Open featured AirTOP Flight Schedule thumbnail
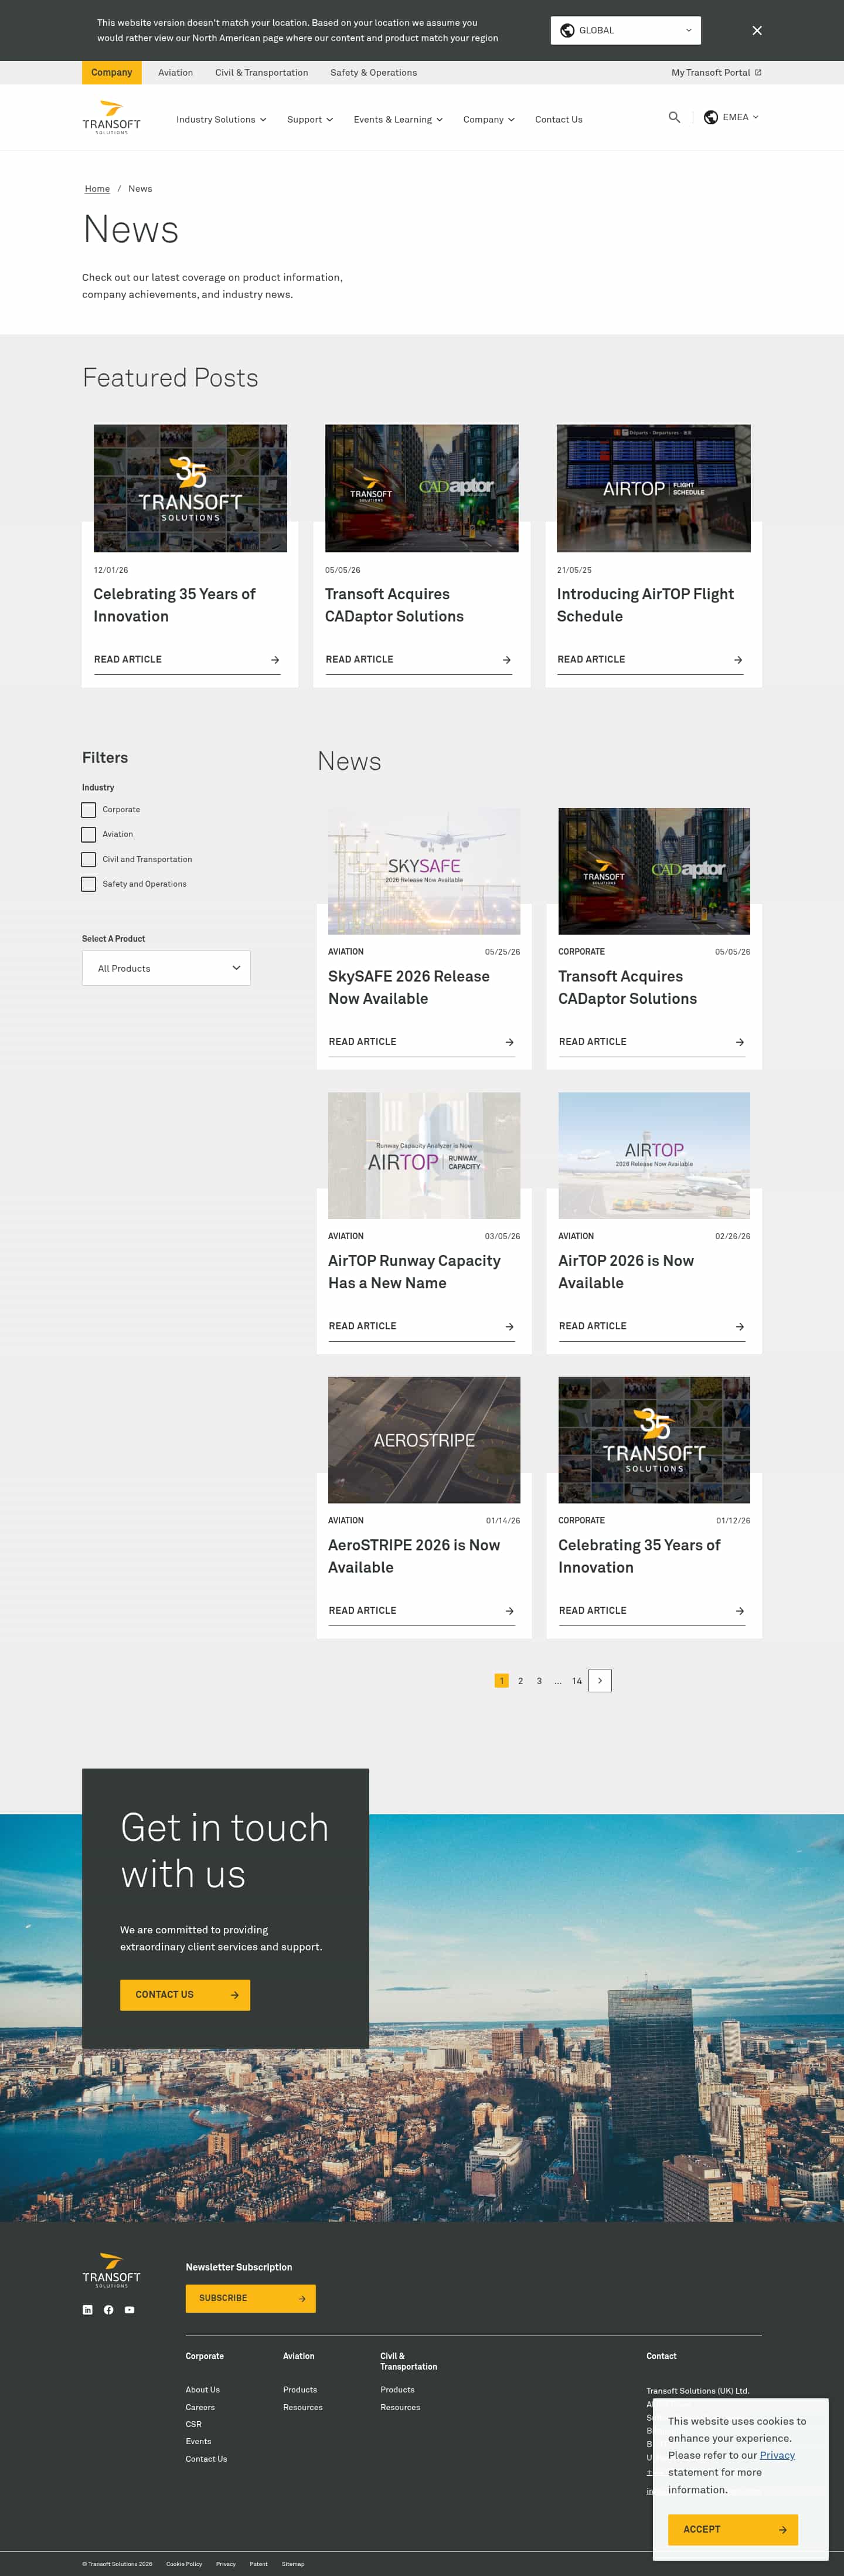 653,488
